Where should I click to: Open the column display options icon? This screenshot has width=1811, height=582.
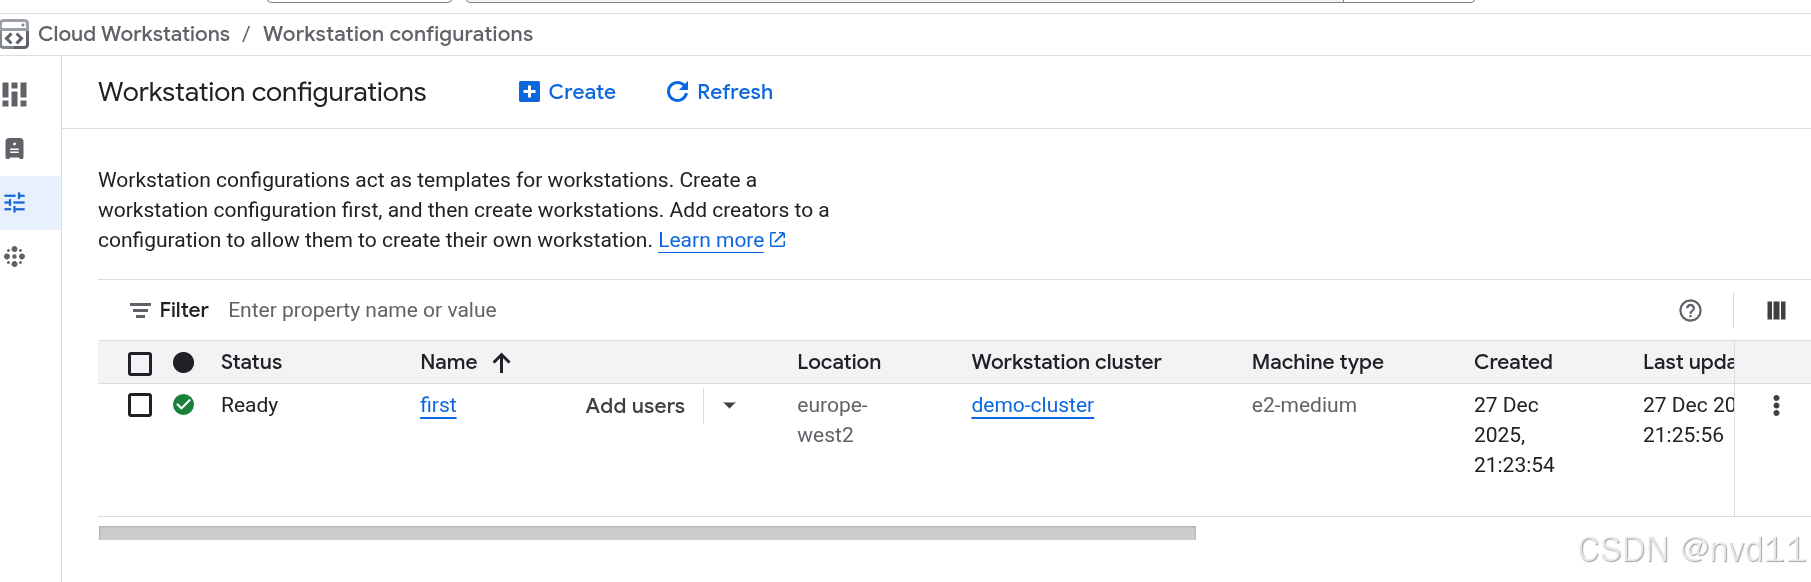[1776, 311]
